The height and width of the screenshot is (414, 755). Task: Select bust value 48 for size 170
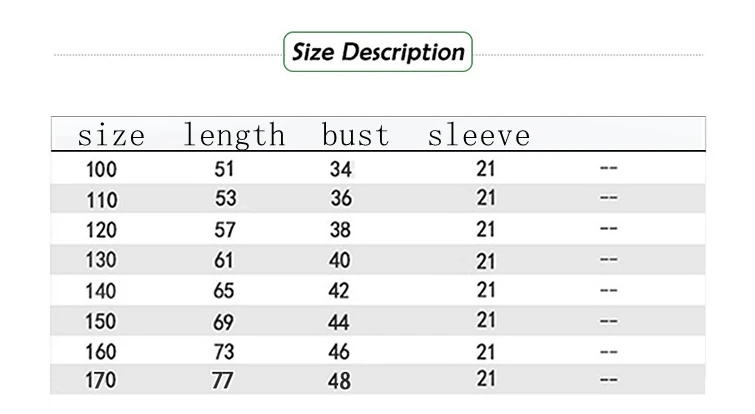[341, 382]
